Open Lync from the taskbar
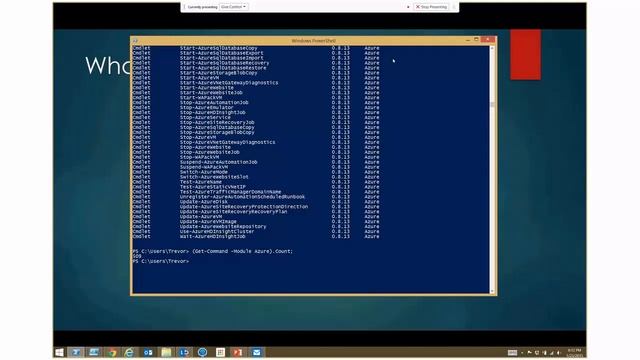This screenshot has height=360, width=640. click(x=184, y=352)
